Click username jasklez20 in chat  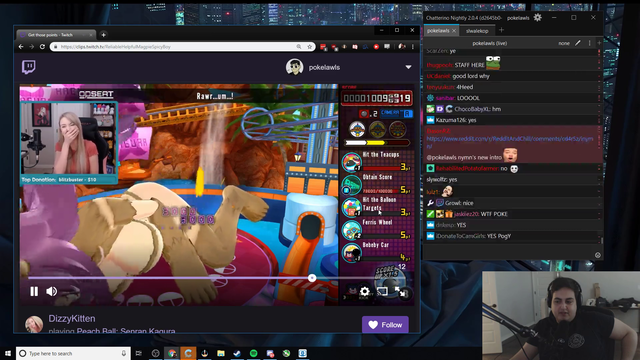pos(466,214)
